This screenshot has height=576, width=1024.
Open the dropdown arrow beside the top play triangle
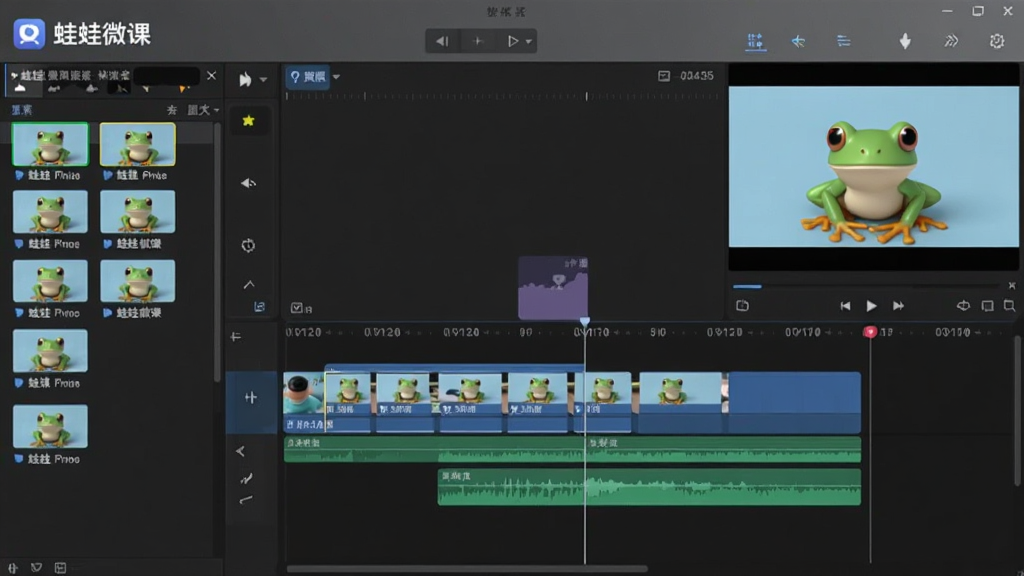coord(528,42)
